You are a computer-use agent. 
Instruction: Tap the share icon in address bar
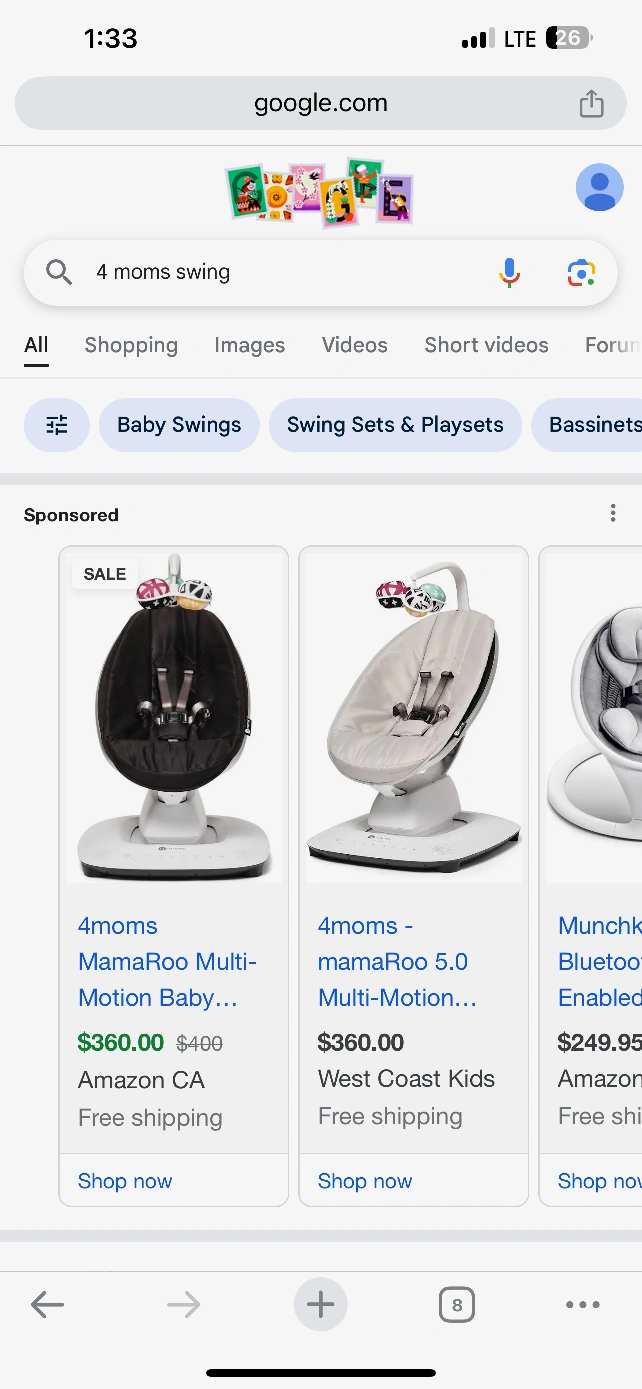point(591,103)
